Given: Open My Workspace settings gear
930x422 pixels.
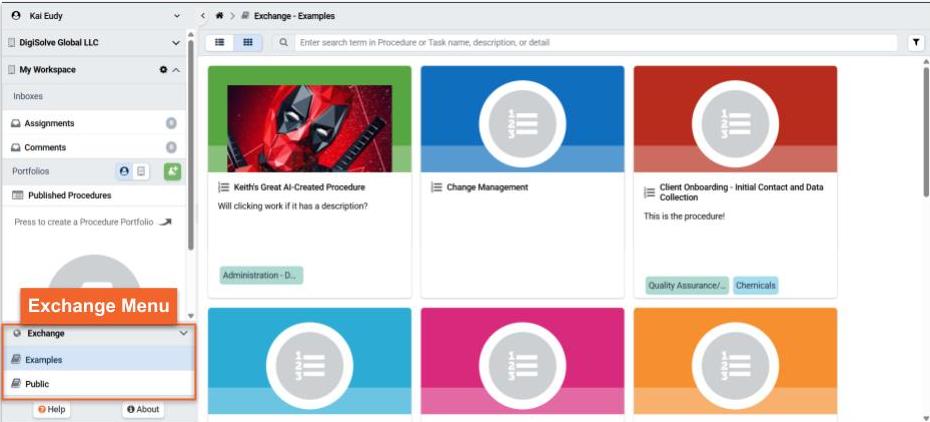Looking at the screenshot, I should point(164,69).
